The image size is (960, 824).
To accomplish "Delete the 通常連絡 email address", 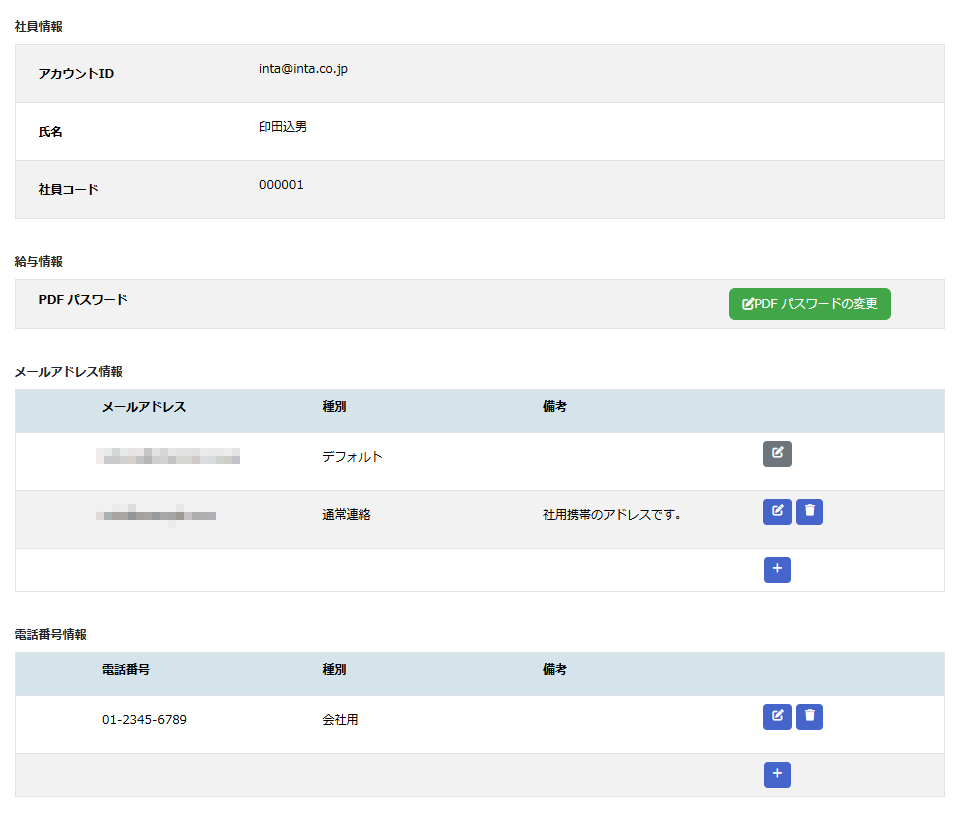I will [x=809, y=512].
